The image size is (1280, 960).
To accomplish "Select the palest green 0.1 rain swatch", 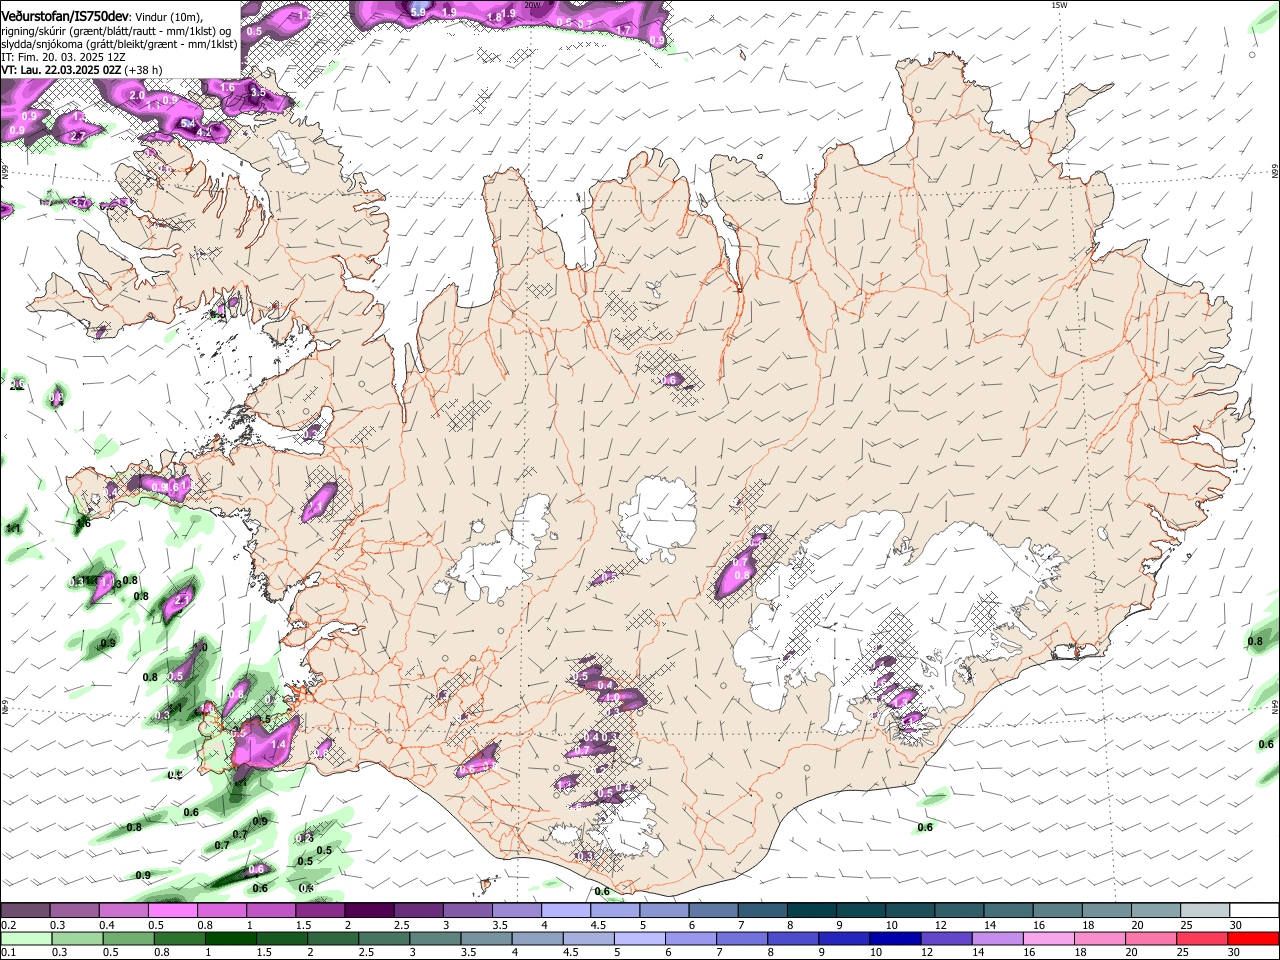I will pyautogui.click(x=25, y=939).
